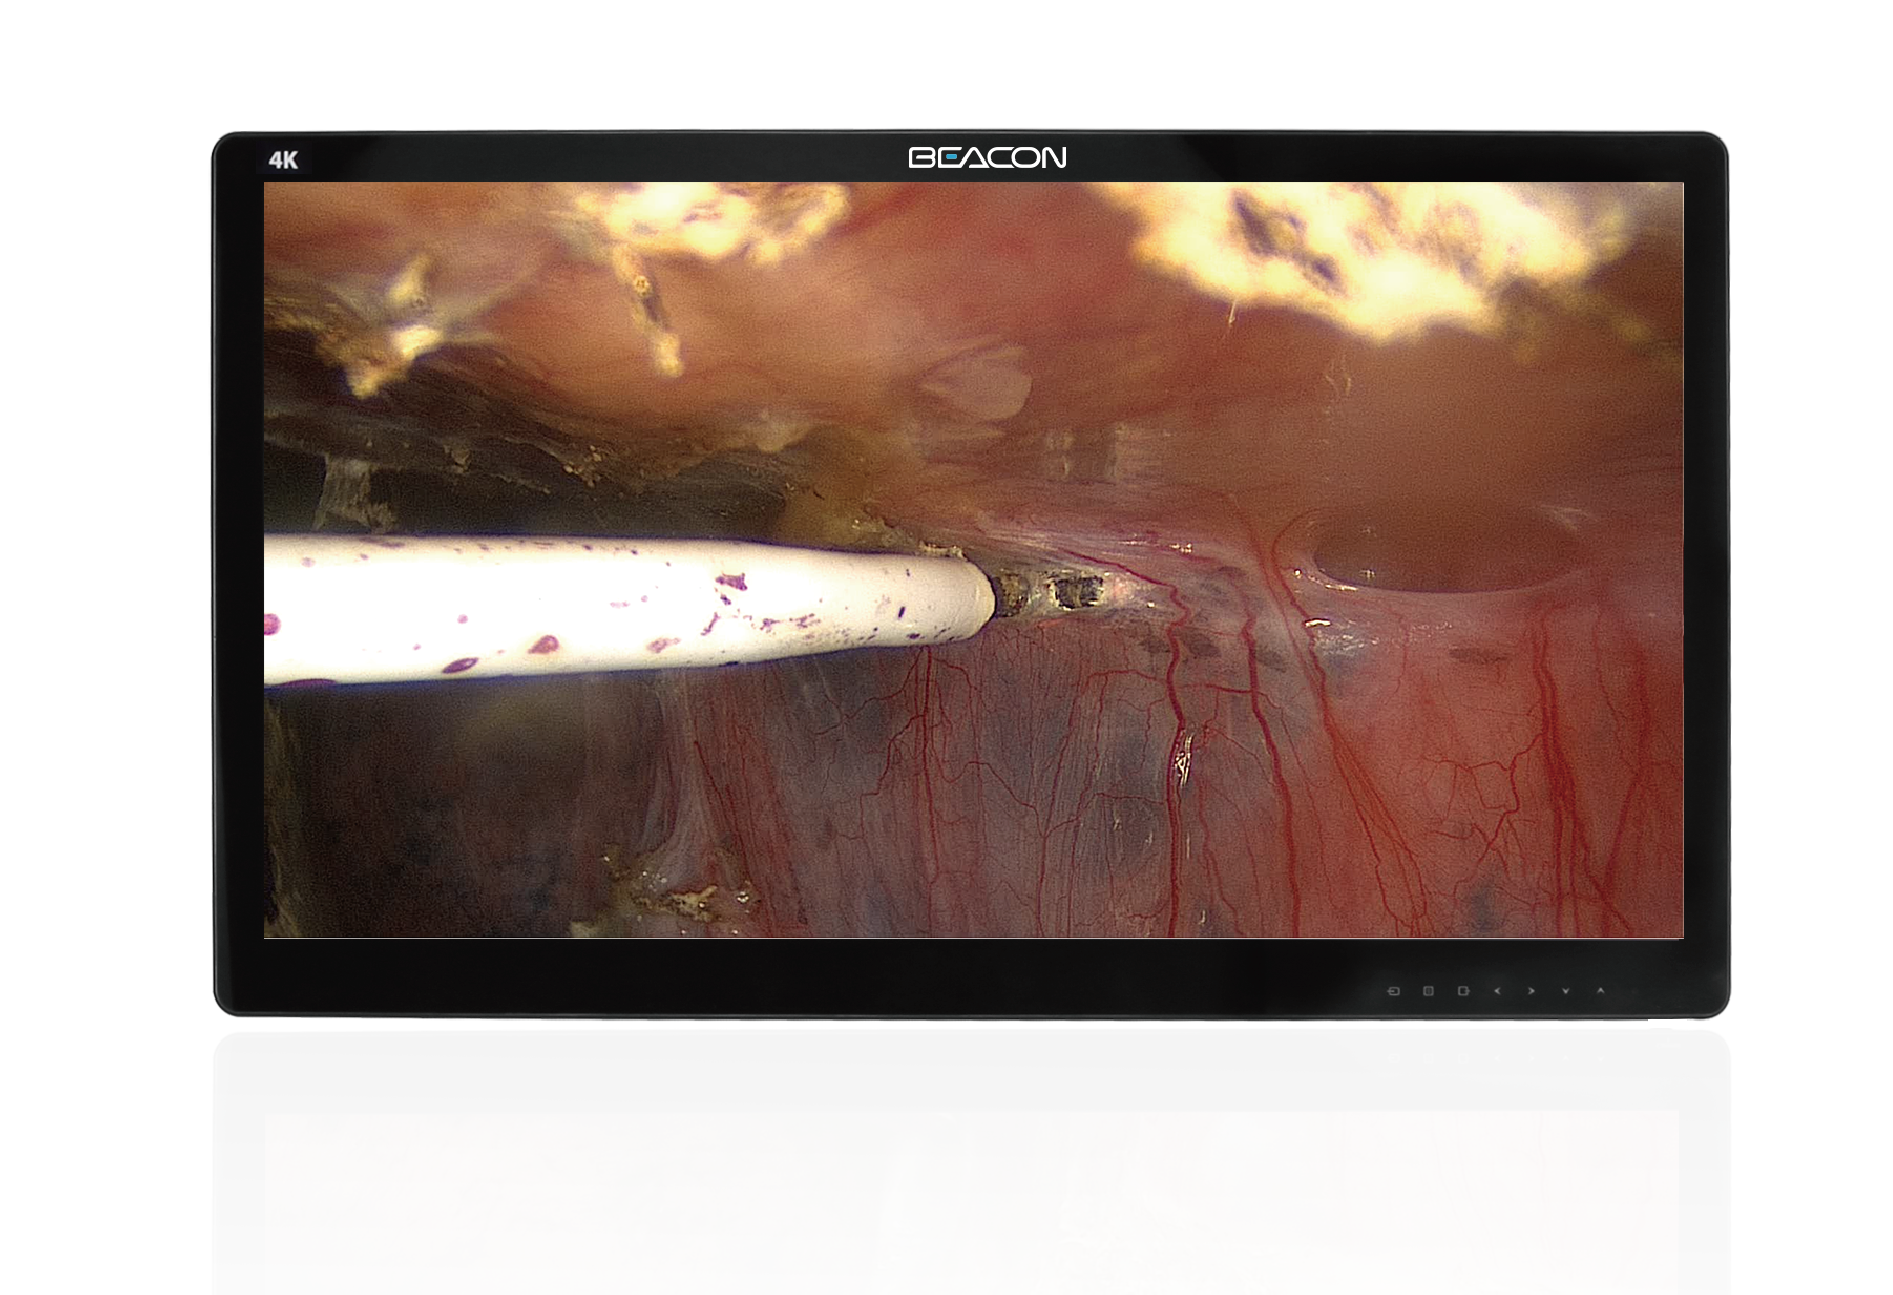Tap the input source button on bezel
1893x1295 pixels.
pyautogui.click(x=1394, y=991)
